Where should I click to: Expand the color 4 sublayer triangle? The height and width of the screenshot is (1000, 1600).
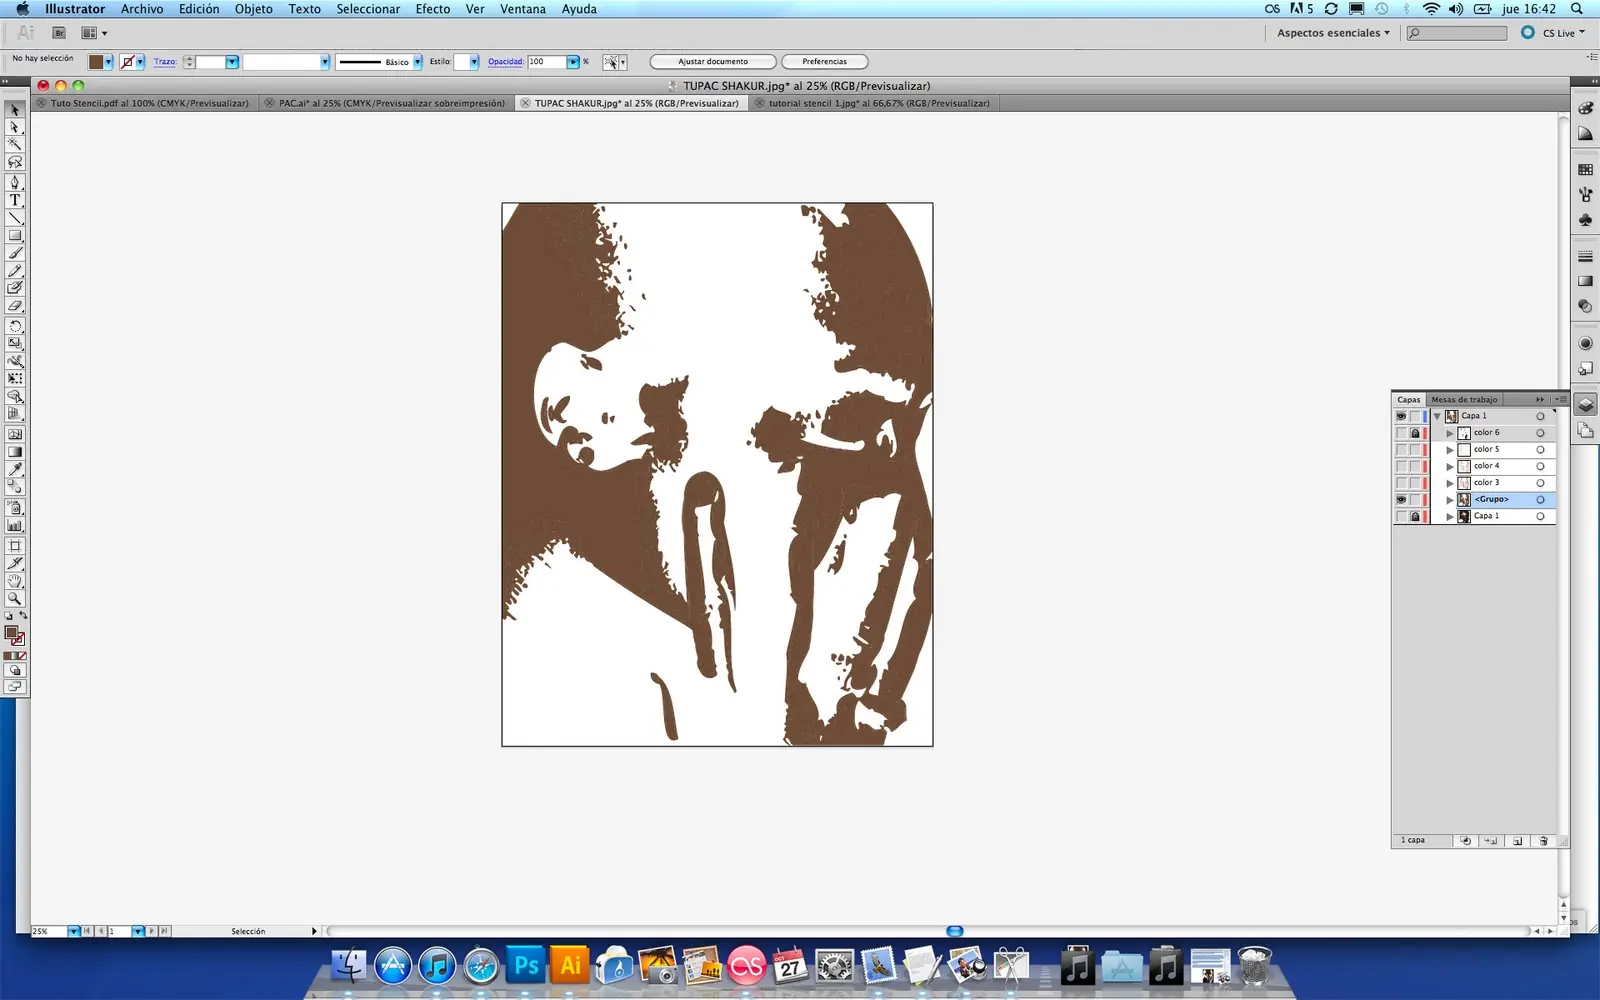(x=1450, y=466)
